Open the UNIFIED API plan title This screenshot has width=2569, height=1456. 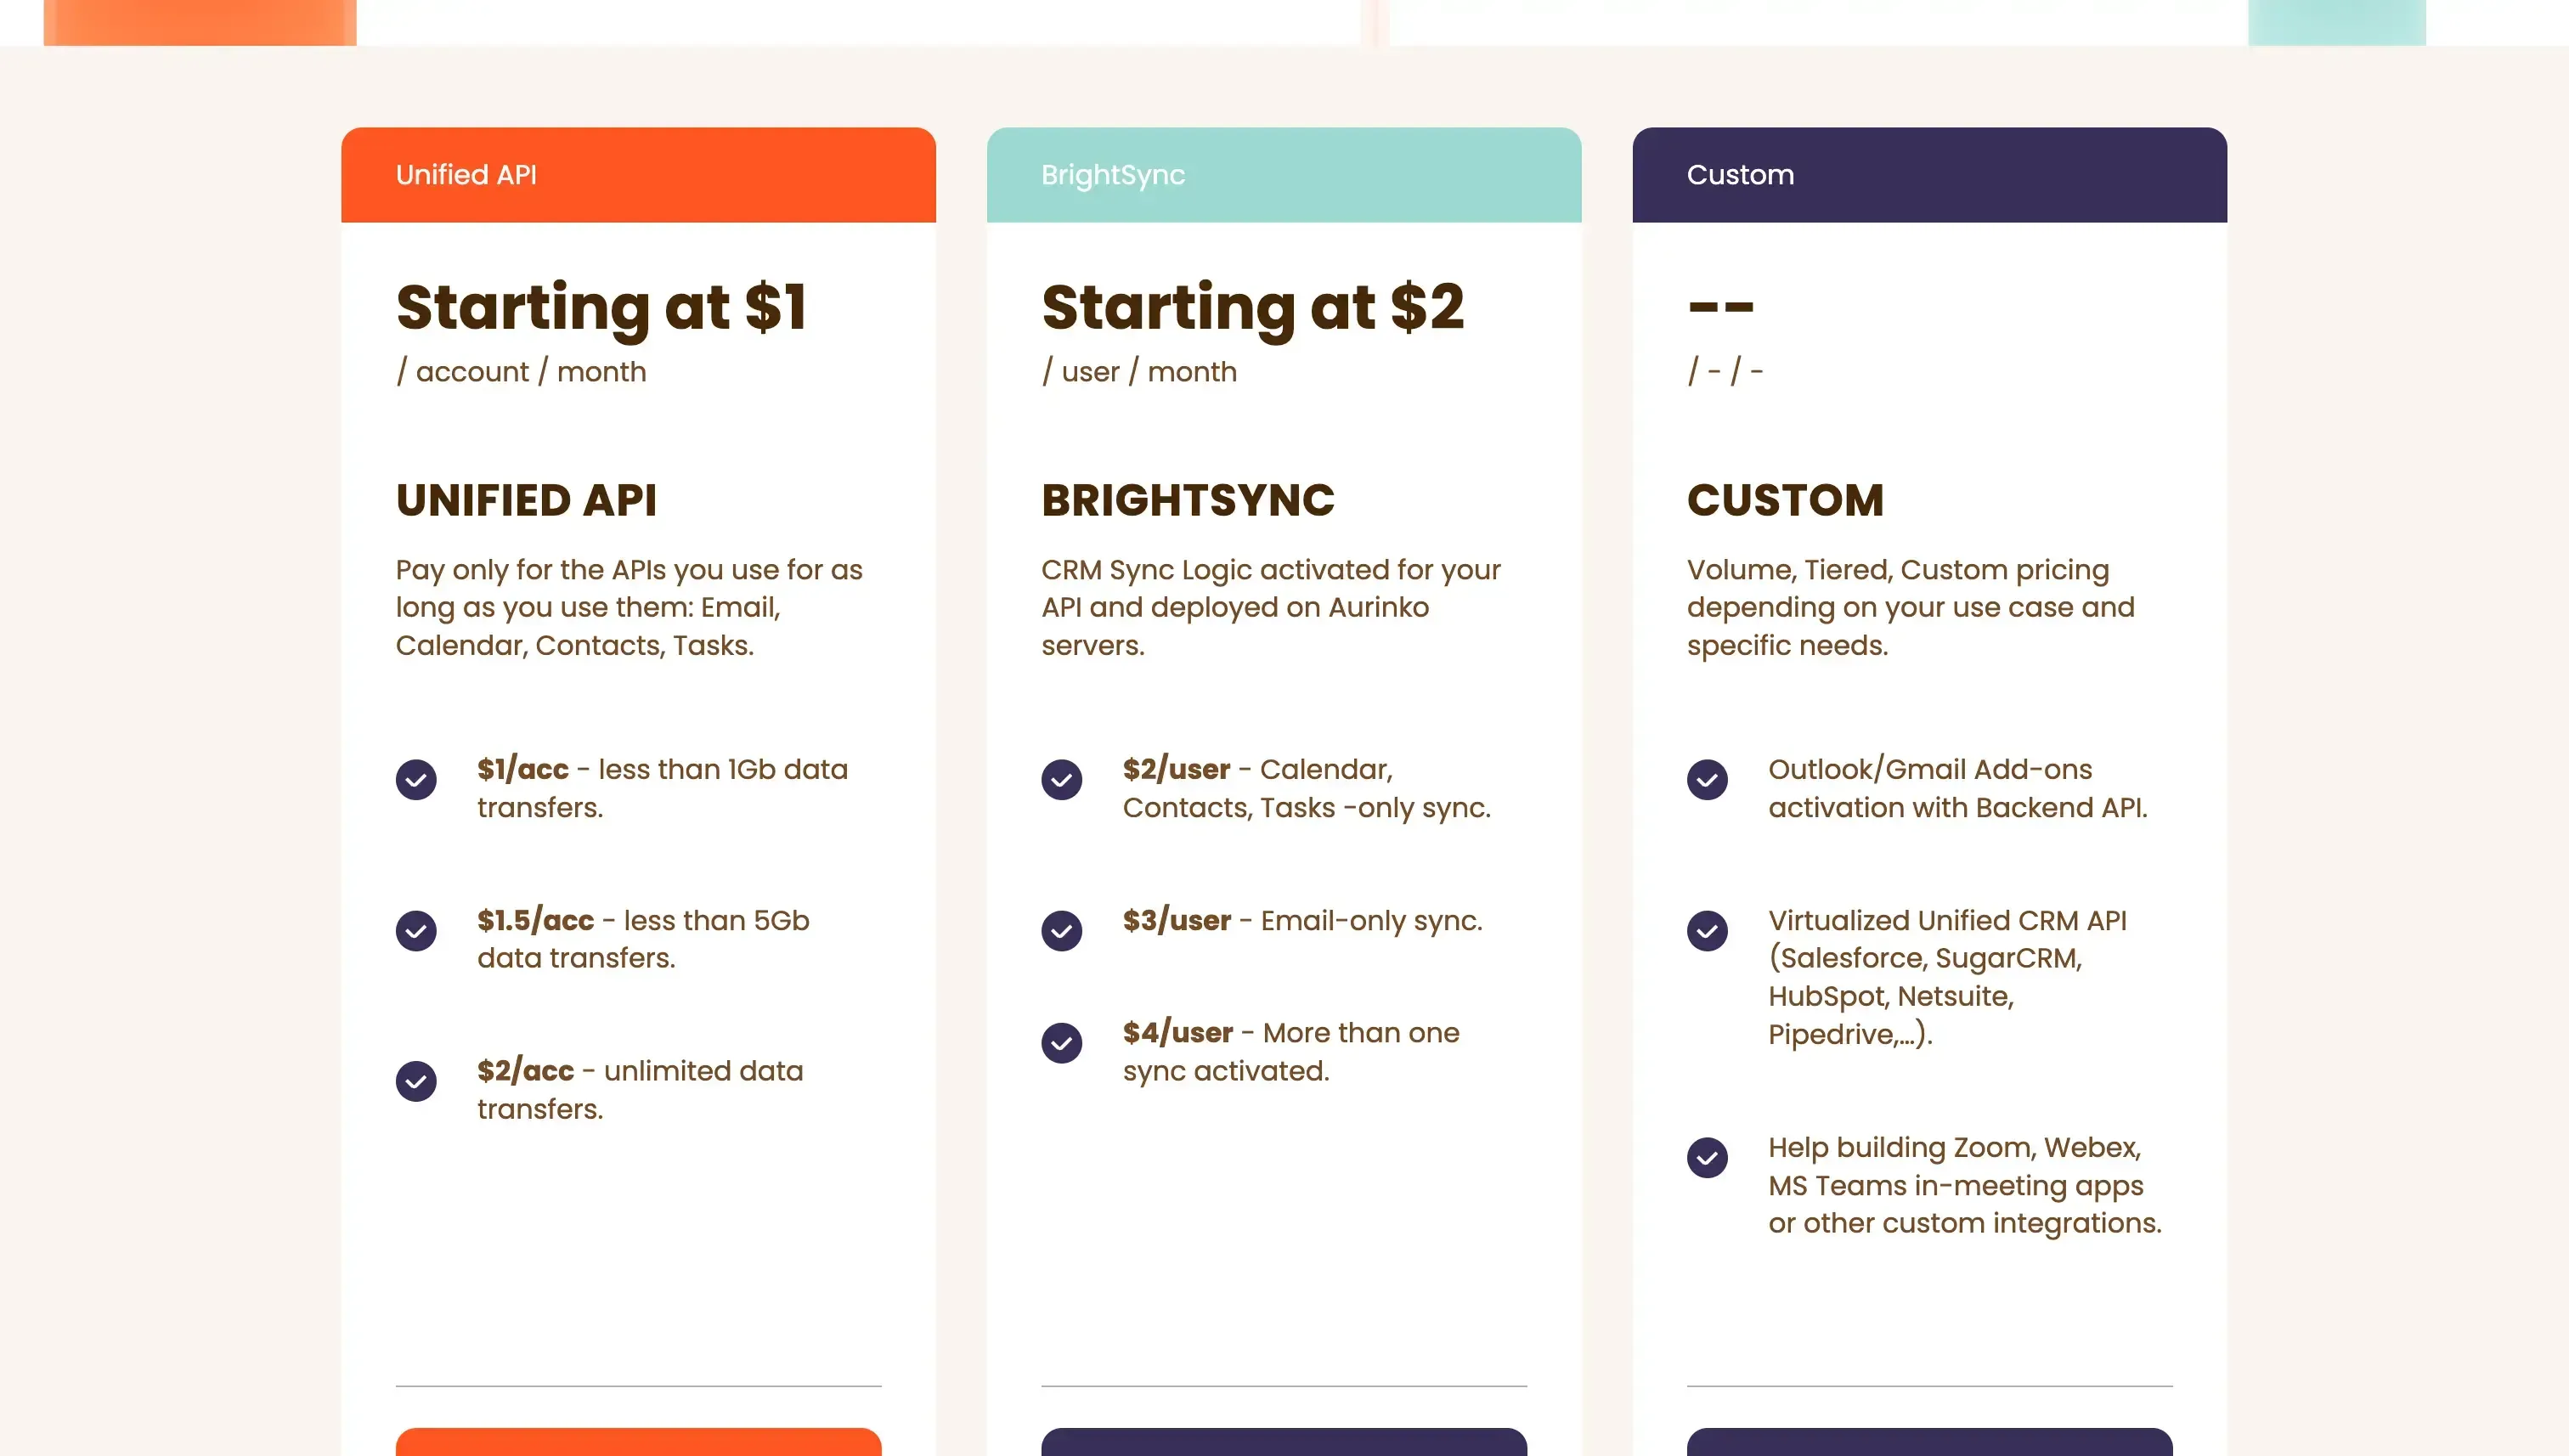[x=526, y=500]
